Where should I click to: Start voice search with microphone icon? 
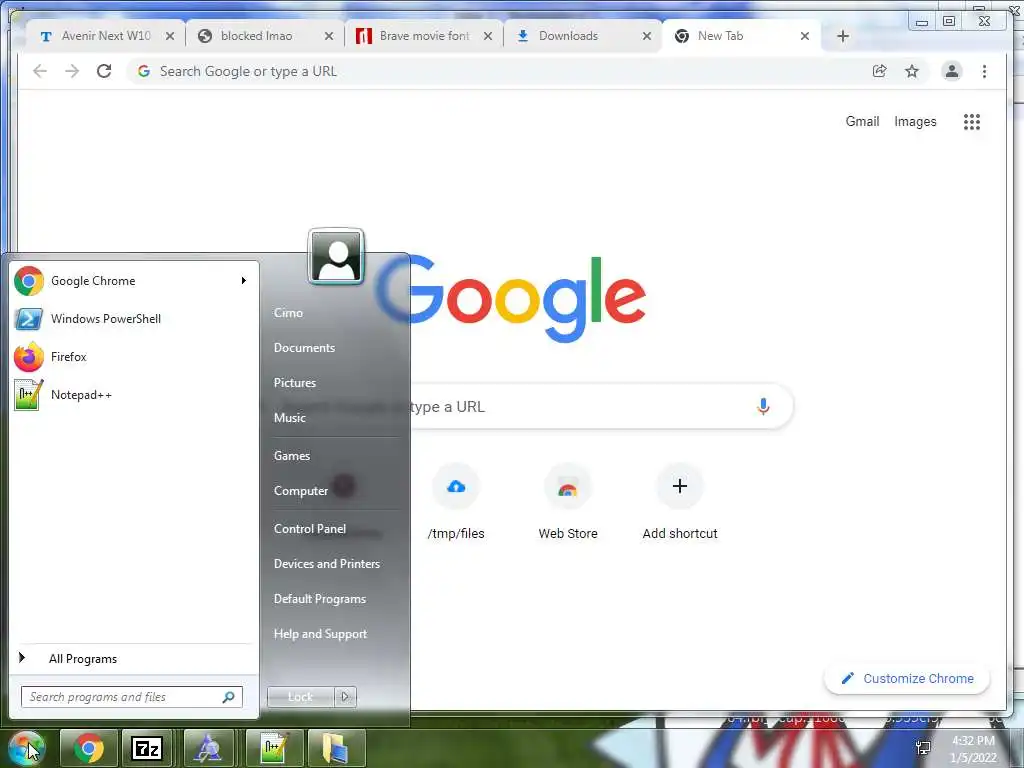763,406
